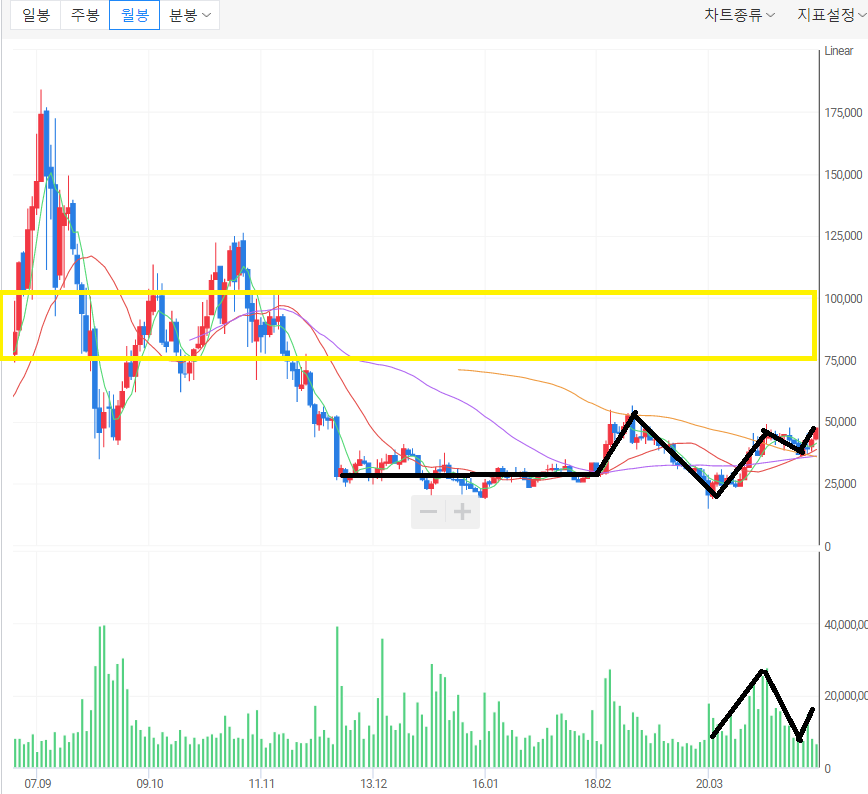The image size is (868, 794).
Task: Click the 07.09 date axis label
Action: click(x=38, y=783)
